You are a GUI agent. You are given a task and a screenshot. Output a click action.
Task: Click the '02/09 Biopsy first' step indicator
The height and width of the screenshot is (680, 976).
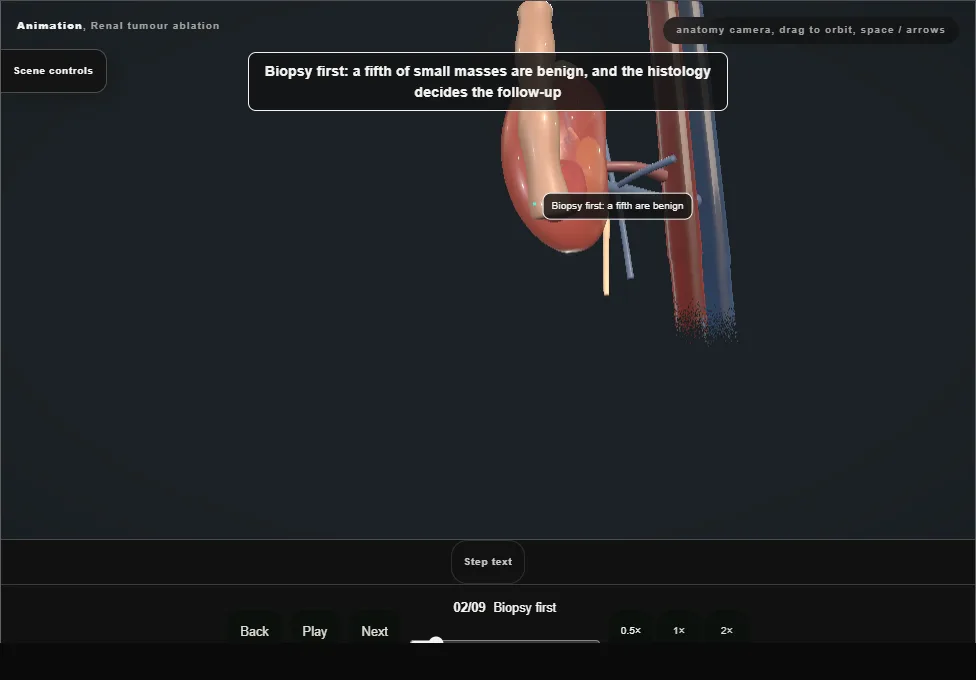point(505,607)
